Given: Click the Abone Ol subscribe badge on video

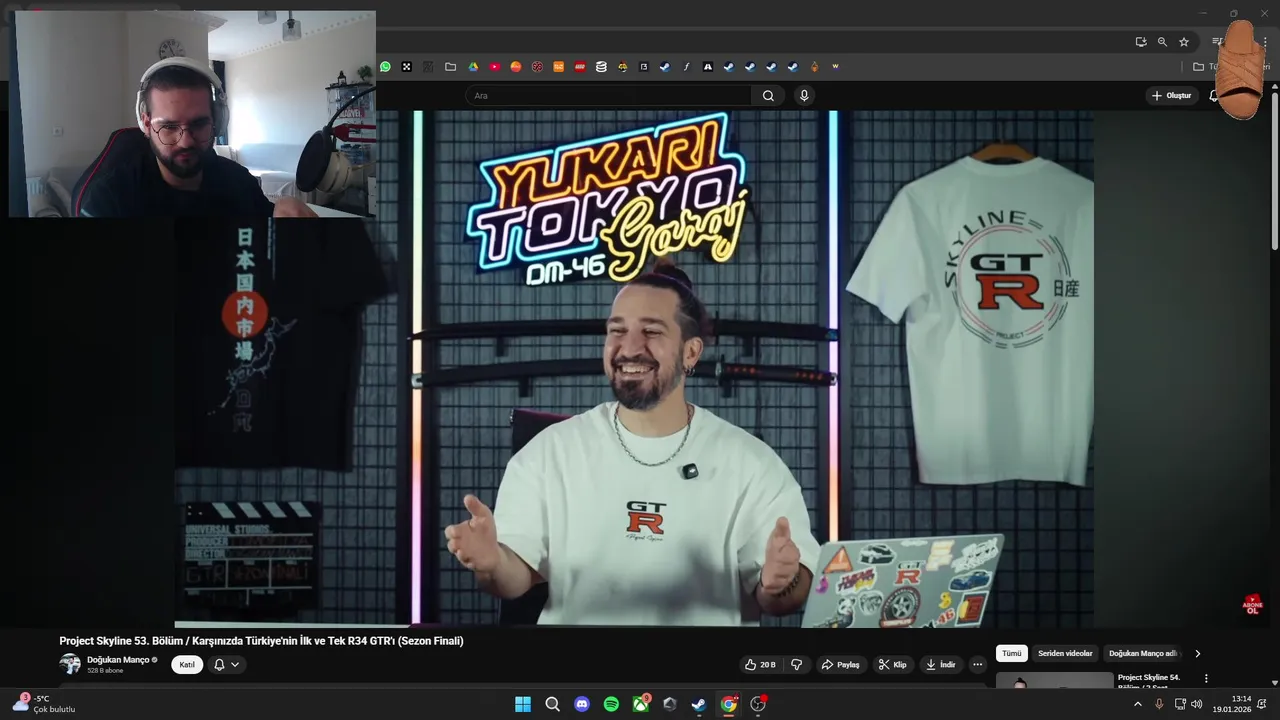Looking at the screenshot, I should (x=1252, y=605).
